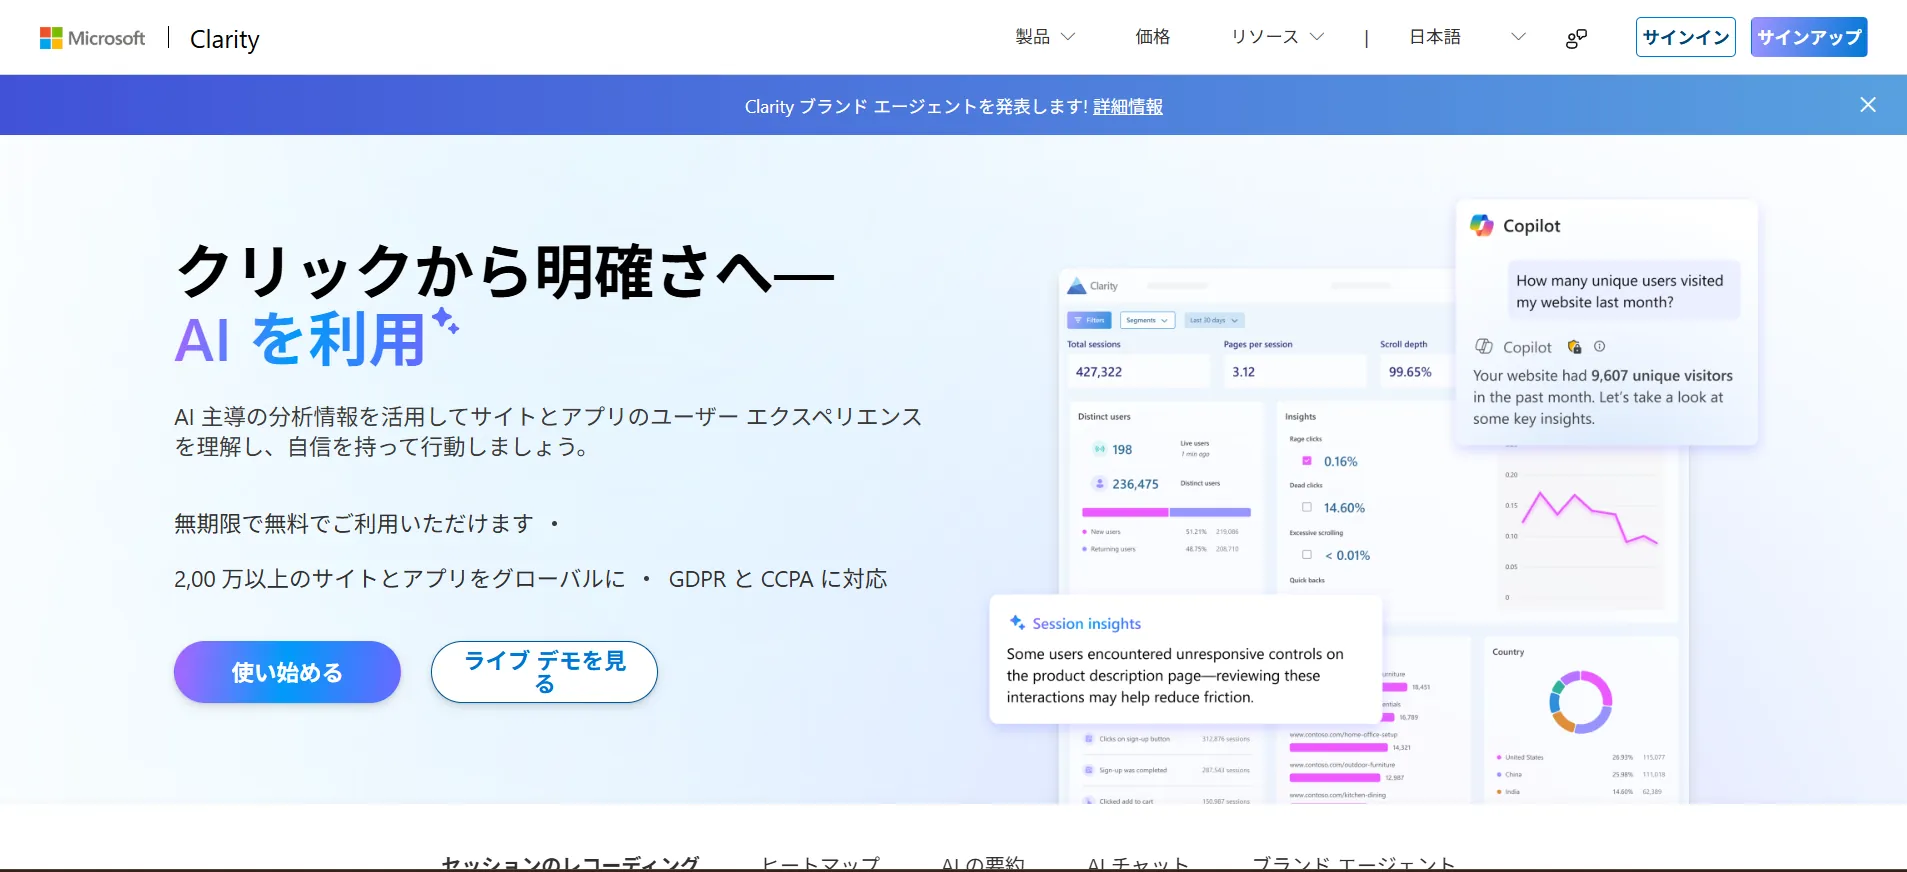Click the Rage clicks pink icon

click(x=1307, y=461)
